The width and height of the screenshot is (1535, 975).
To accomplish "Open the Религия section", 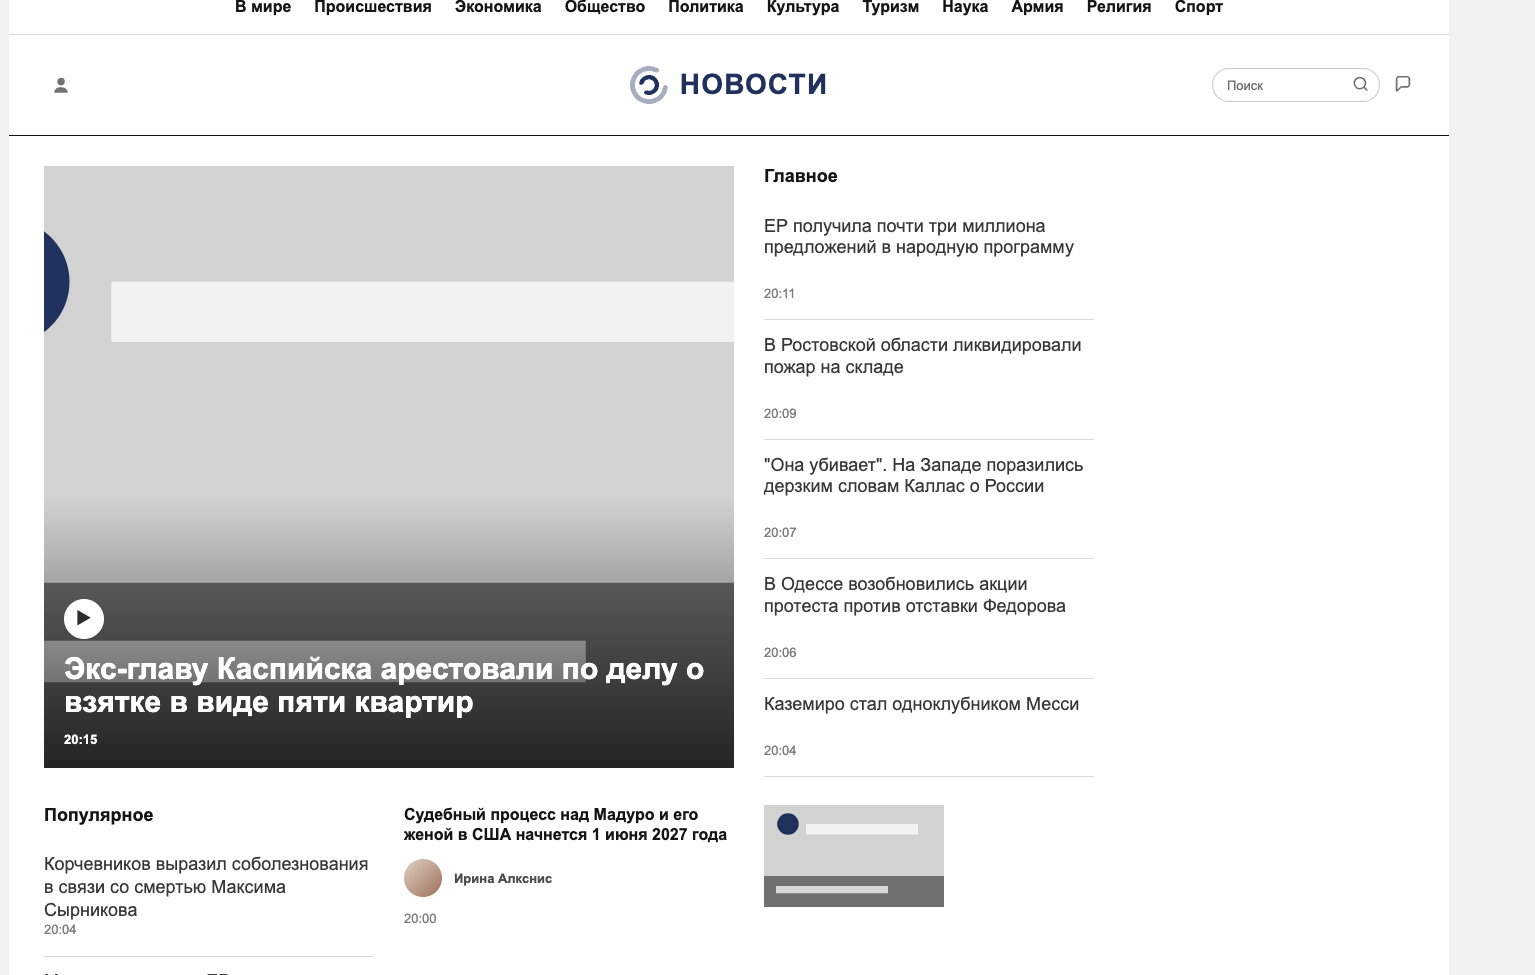I will [x=1119, y=7].
